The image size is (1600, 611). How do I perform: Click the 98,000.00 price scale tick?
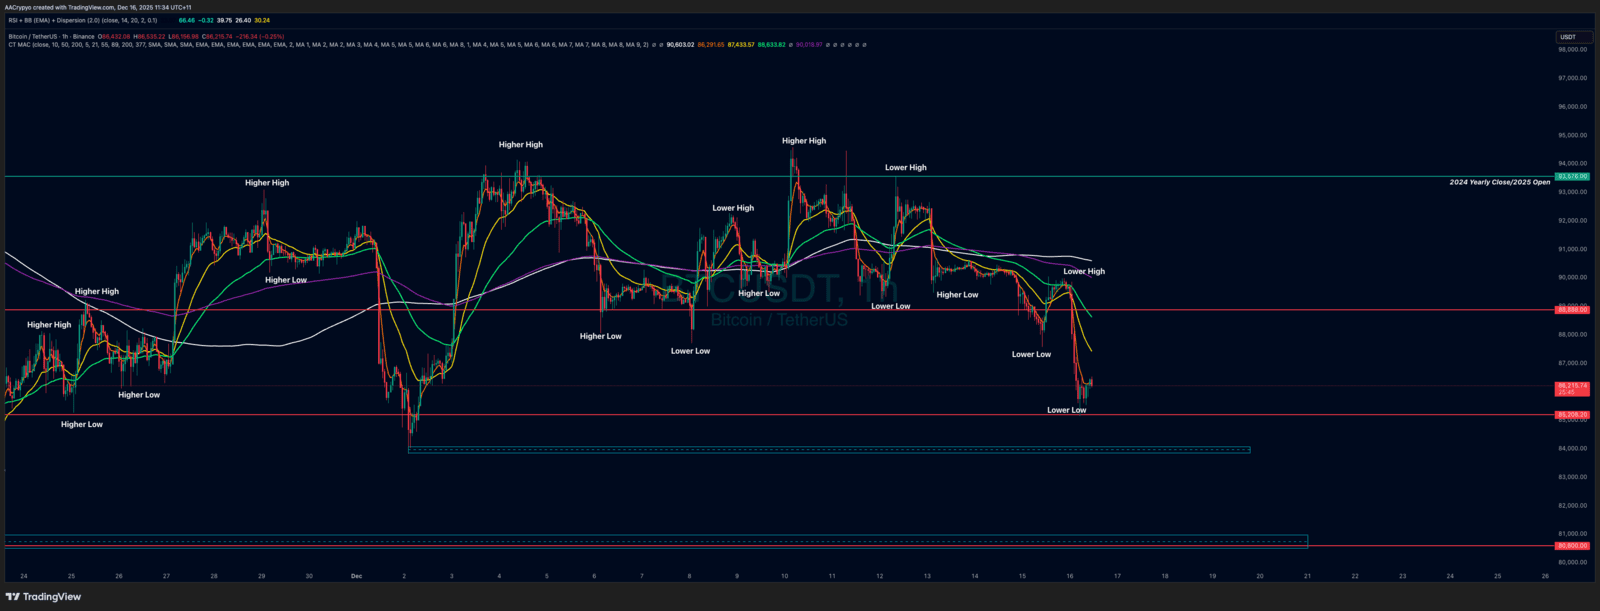(1572, 49)
